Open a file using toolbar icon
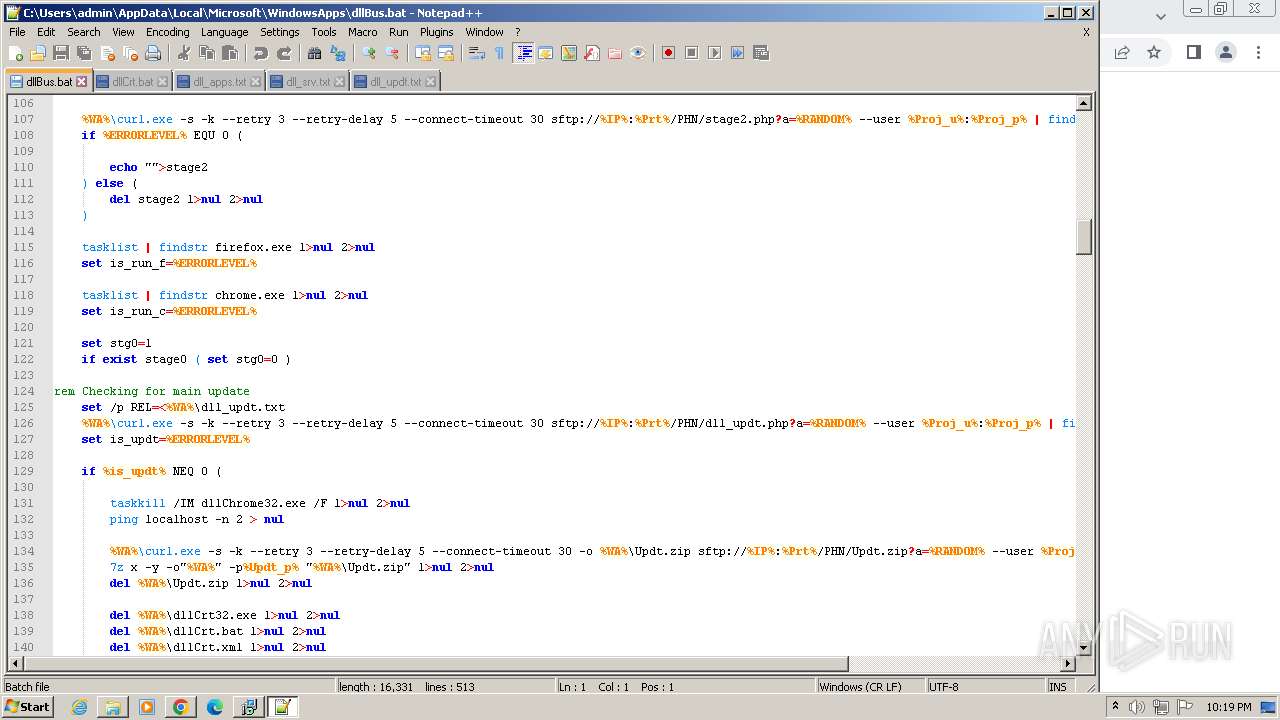Viewport: 1280px width, 720px height. click(x=38, y=53)
